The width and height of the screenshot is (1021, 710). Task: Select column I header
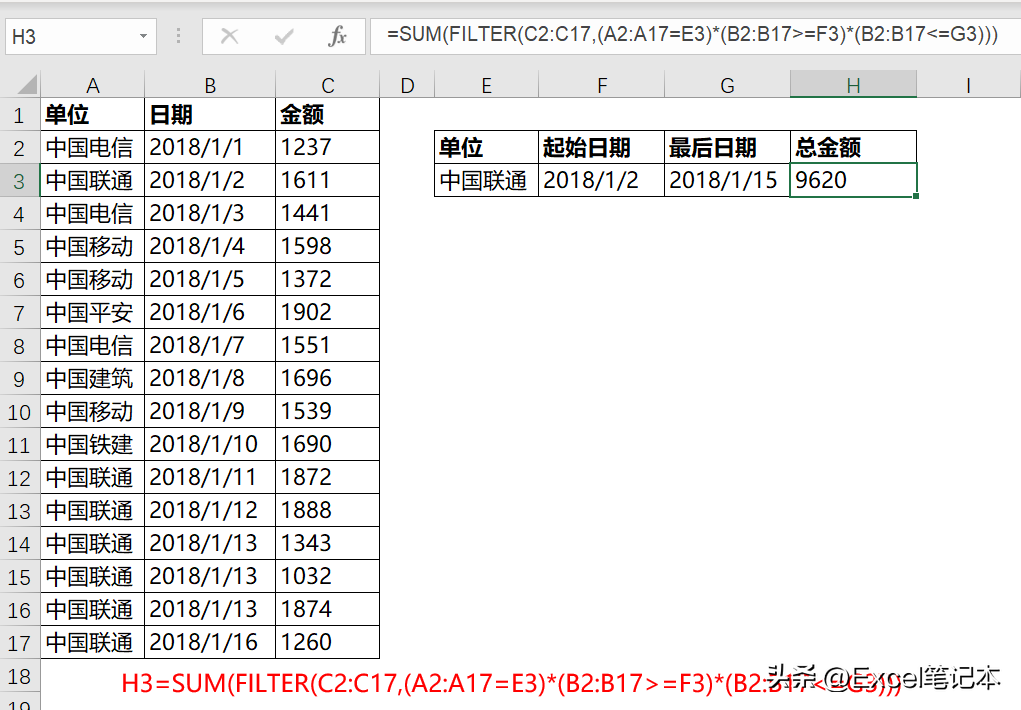pyautogui.click(x=968, y=85)
